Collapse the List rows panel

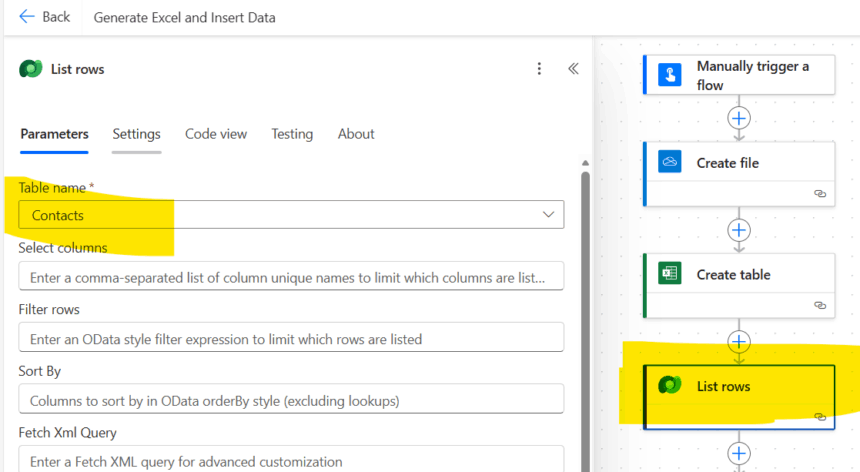click(573, 69)
